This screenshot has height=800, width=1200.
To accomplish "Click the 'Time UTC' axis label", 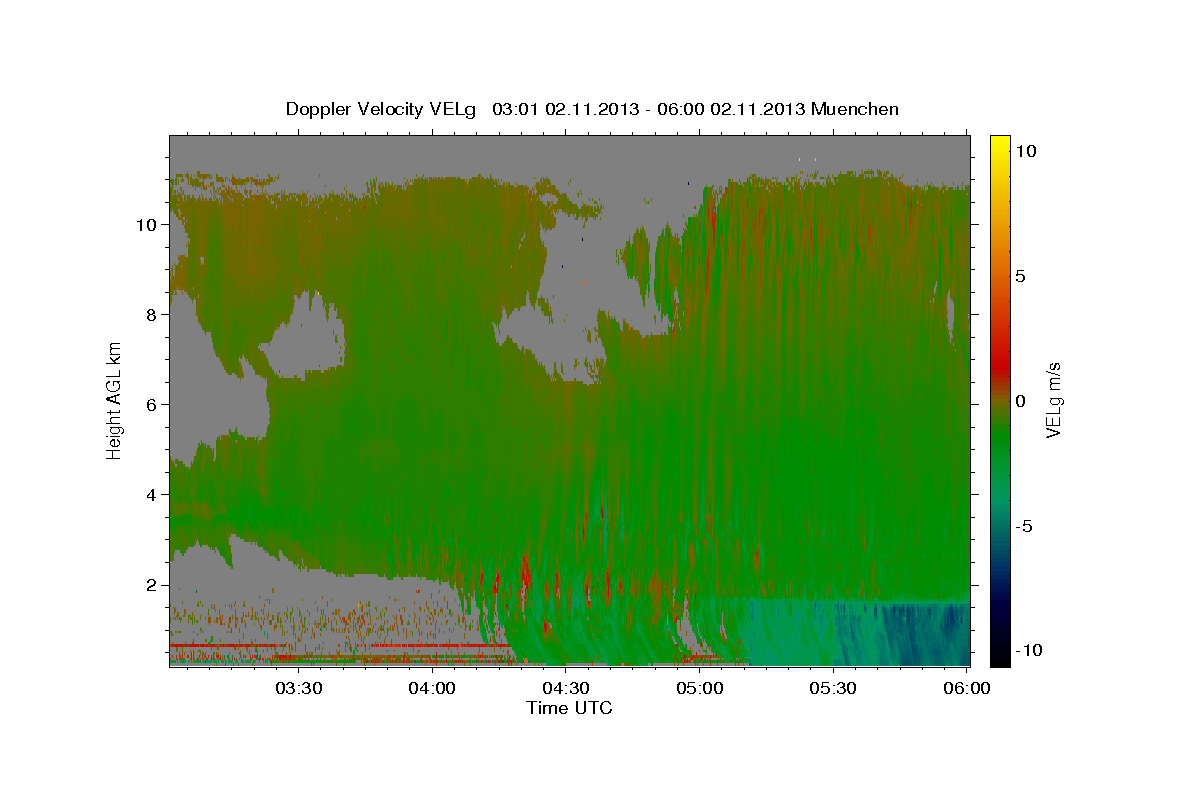I will pyautogui.click(x=569, y=708).
